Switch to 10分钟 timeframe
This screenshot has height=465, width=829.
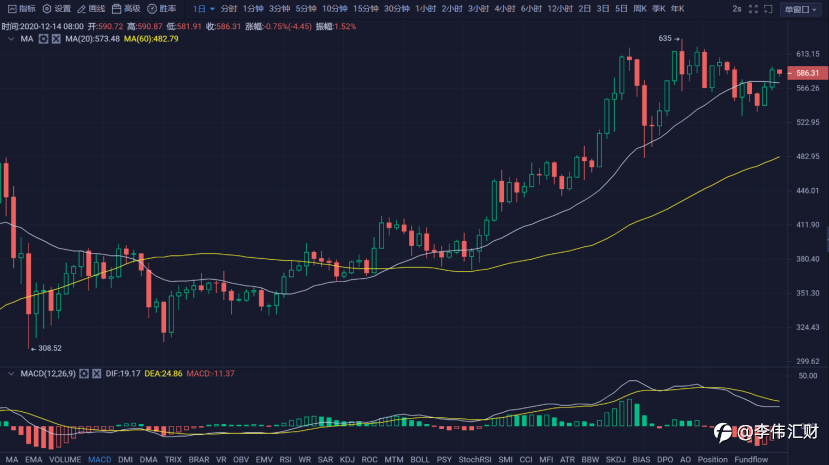(x=335, y=9)
